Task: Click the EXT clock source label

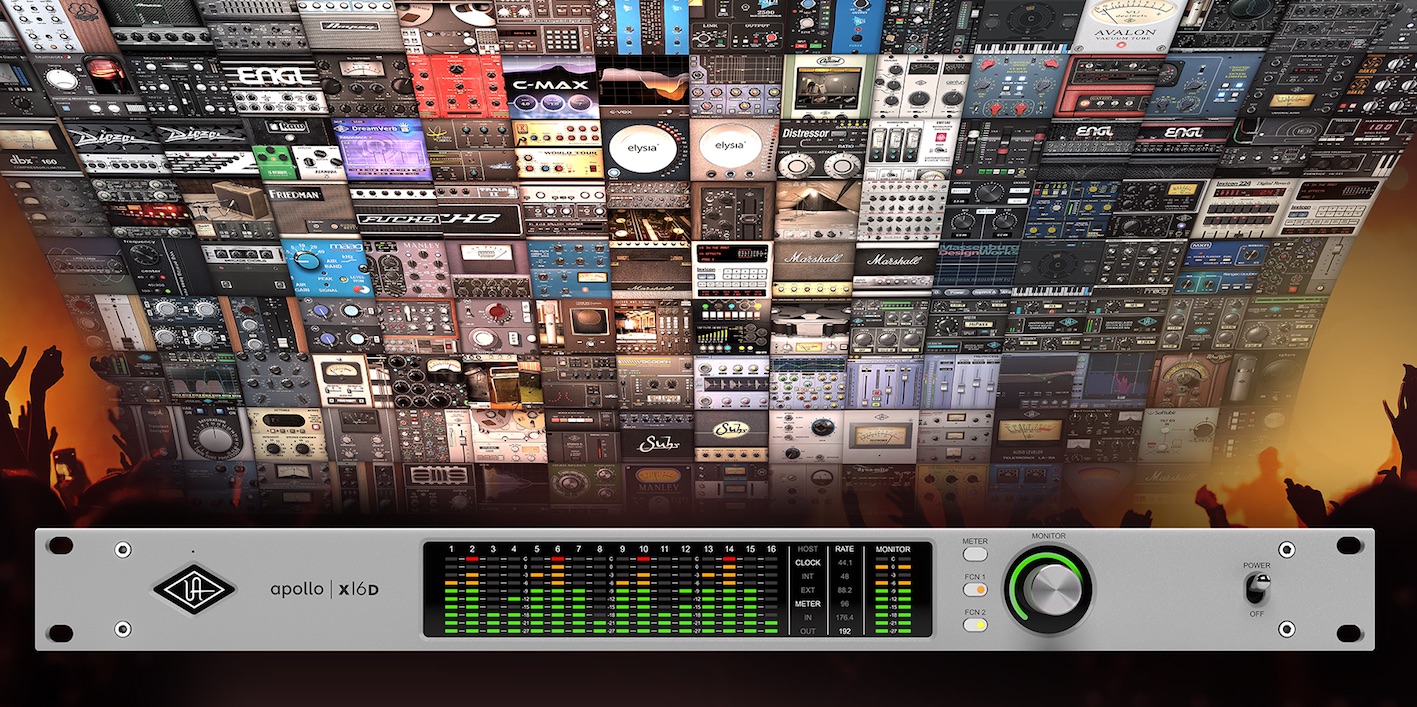Action: pyautogui.click(x=808, y=590)
